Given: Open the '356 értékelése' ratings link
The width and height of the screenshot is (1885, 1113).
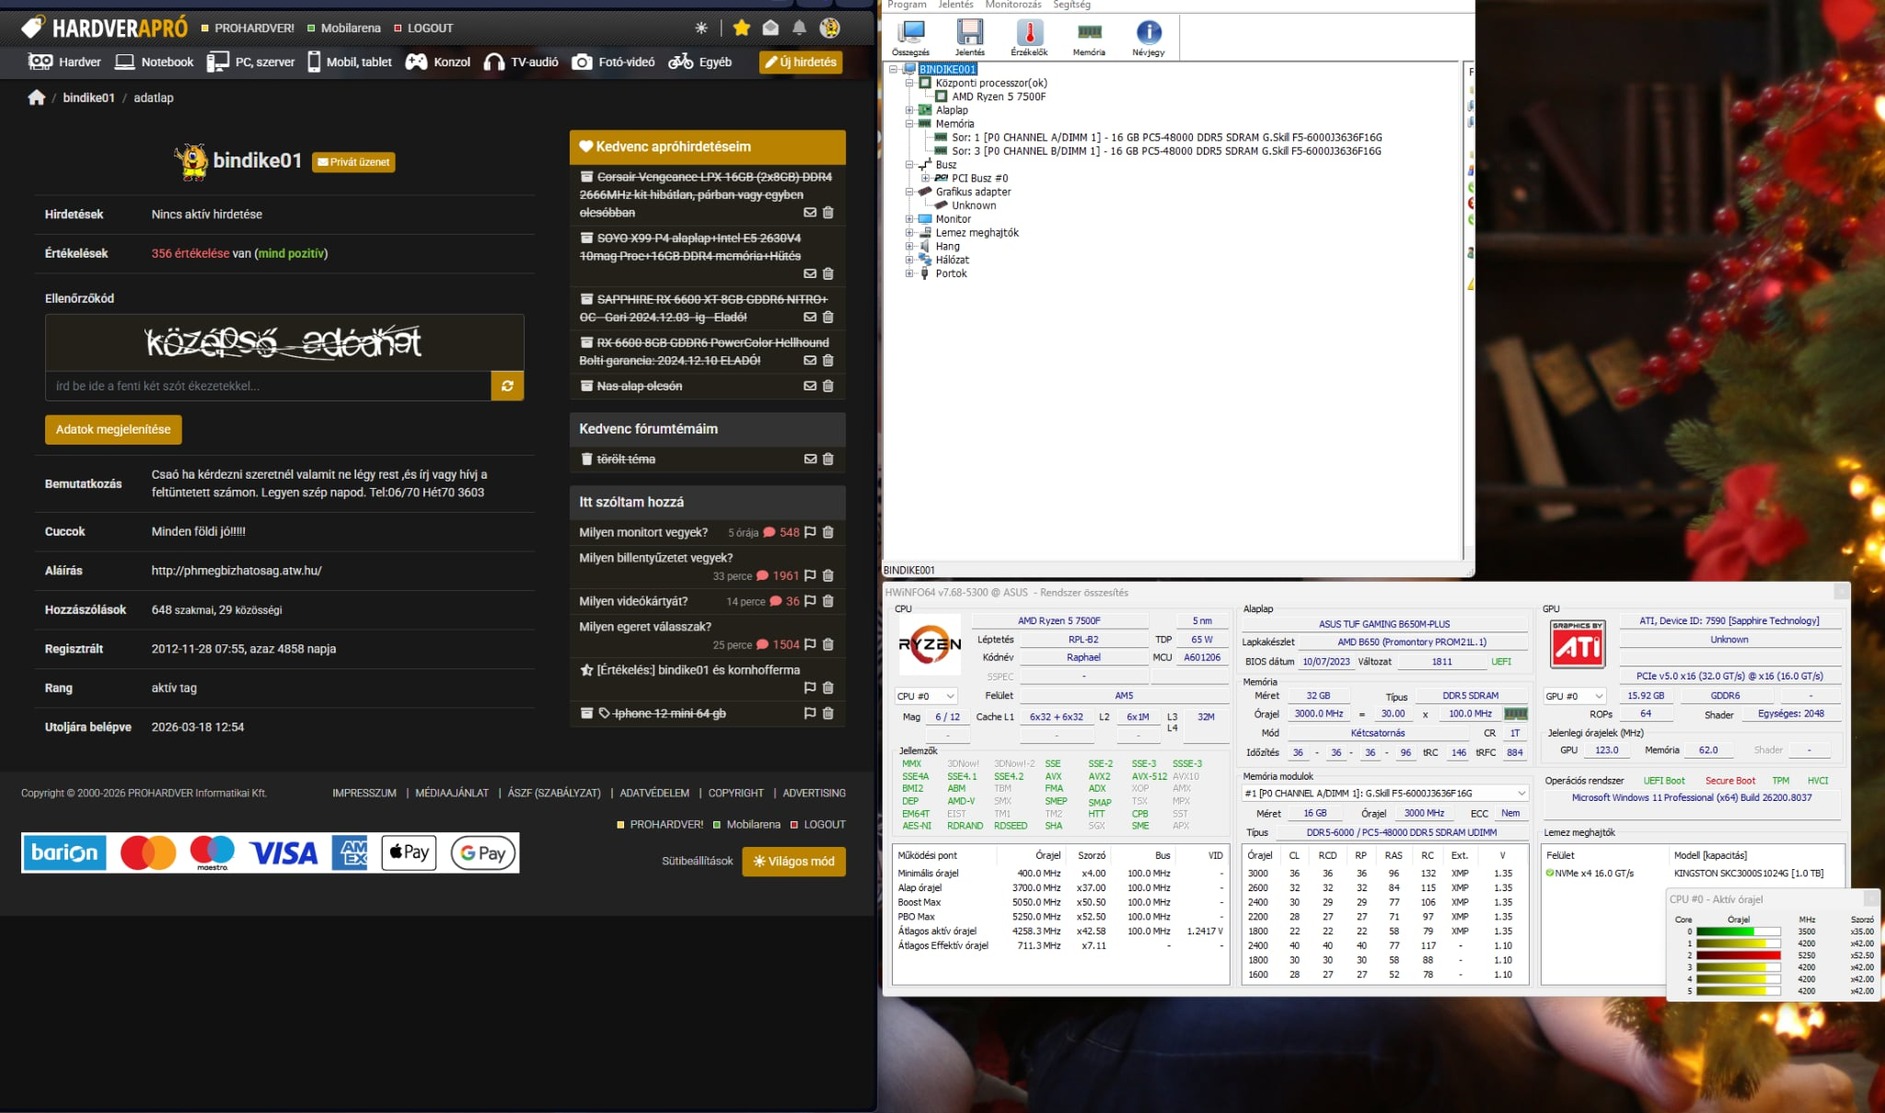Looking at the screenshot, I should coord(190,254).
